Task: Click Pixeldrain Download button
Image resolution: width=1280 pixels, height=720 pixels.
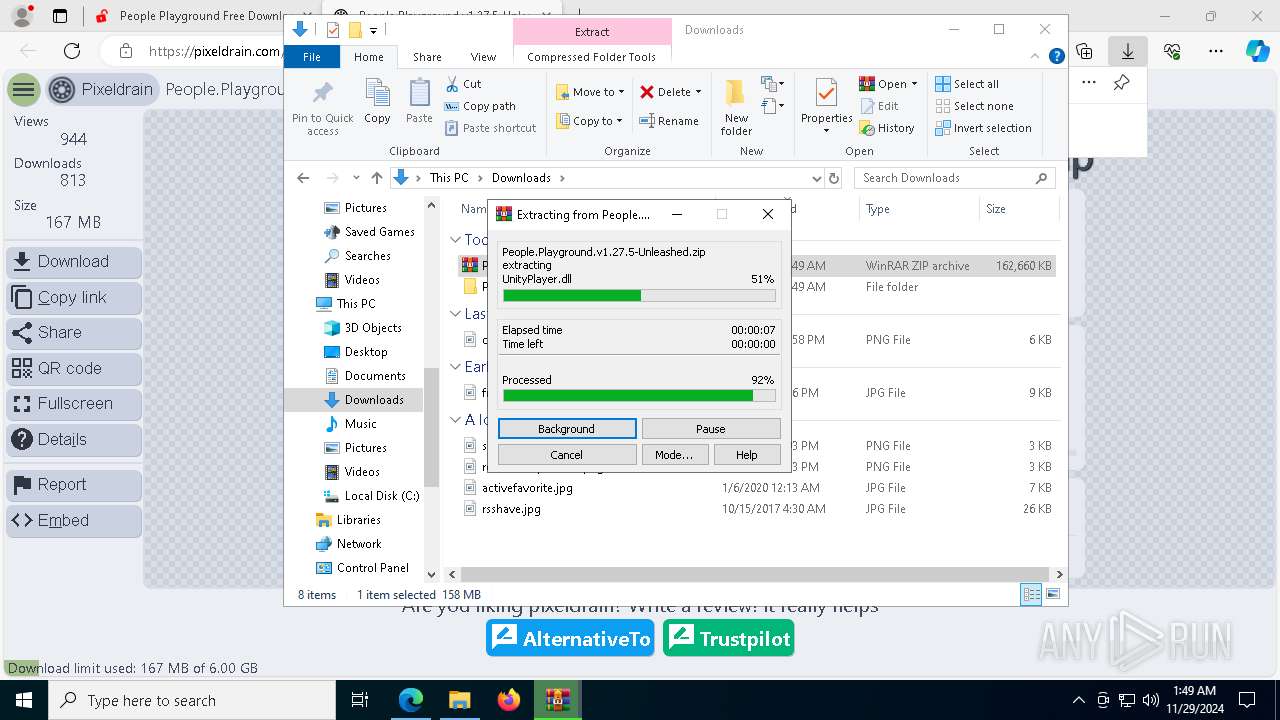Action: pyautogui.click(x=74, y=262)
